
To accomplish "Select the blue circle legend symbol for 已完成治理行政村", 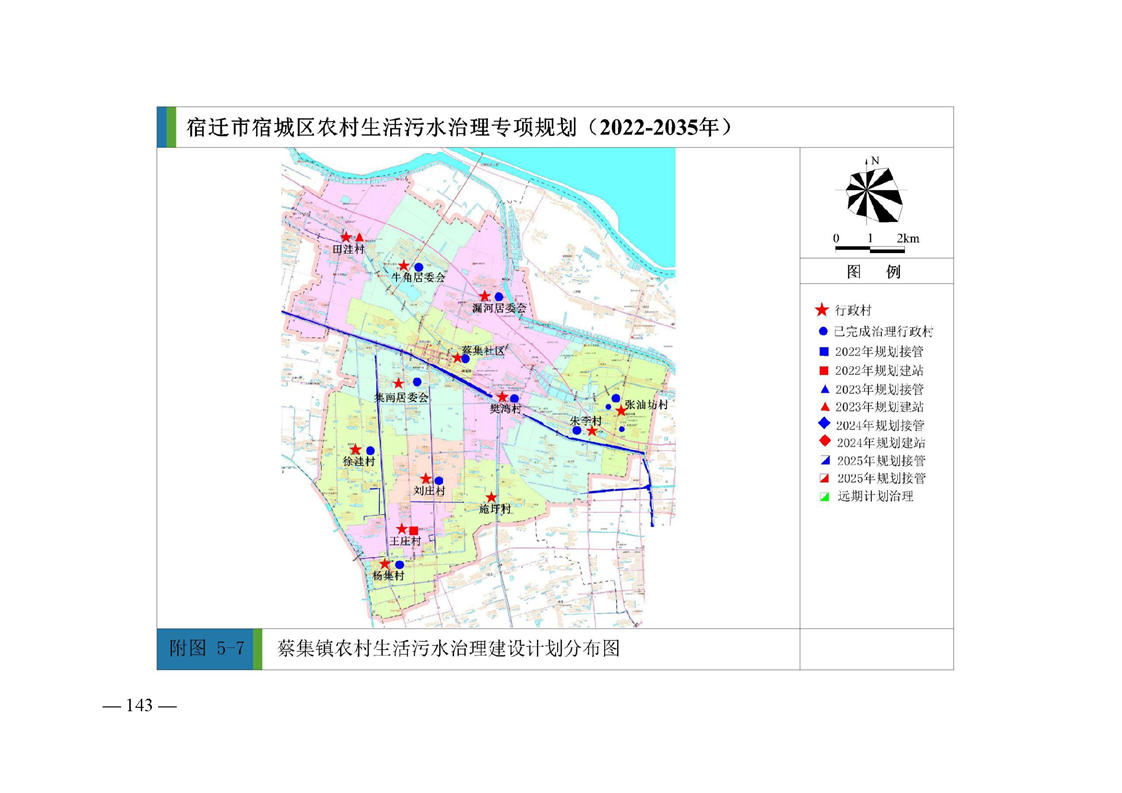I will (x=822, y=331).
